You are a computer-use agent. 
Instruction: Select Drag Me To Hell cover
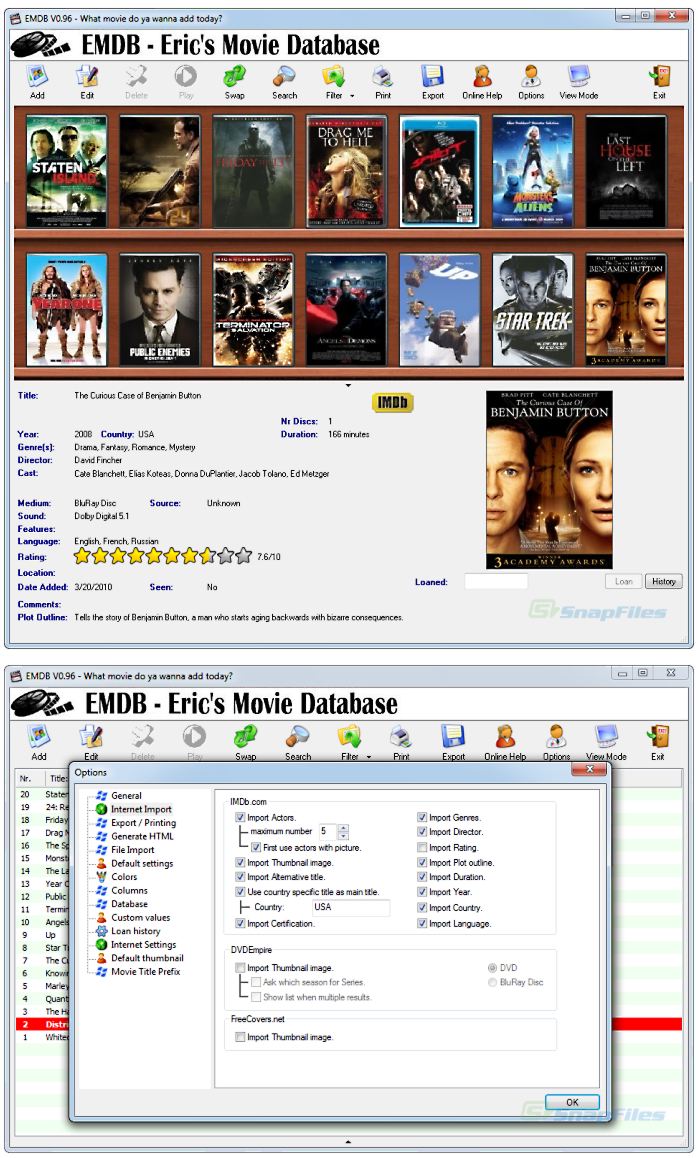coord(346,171)
